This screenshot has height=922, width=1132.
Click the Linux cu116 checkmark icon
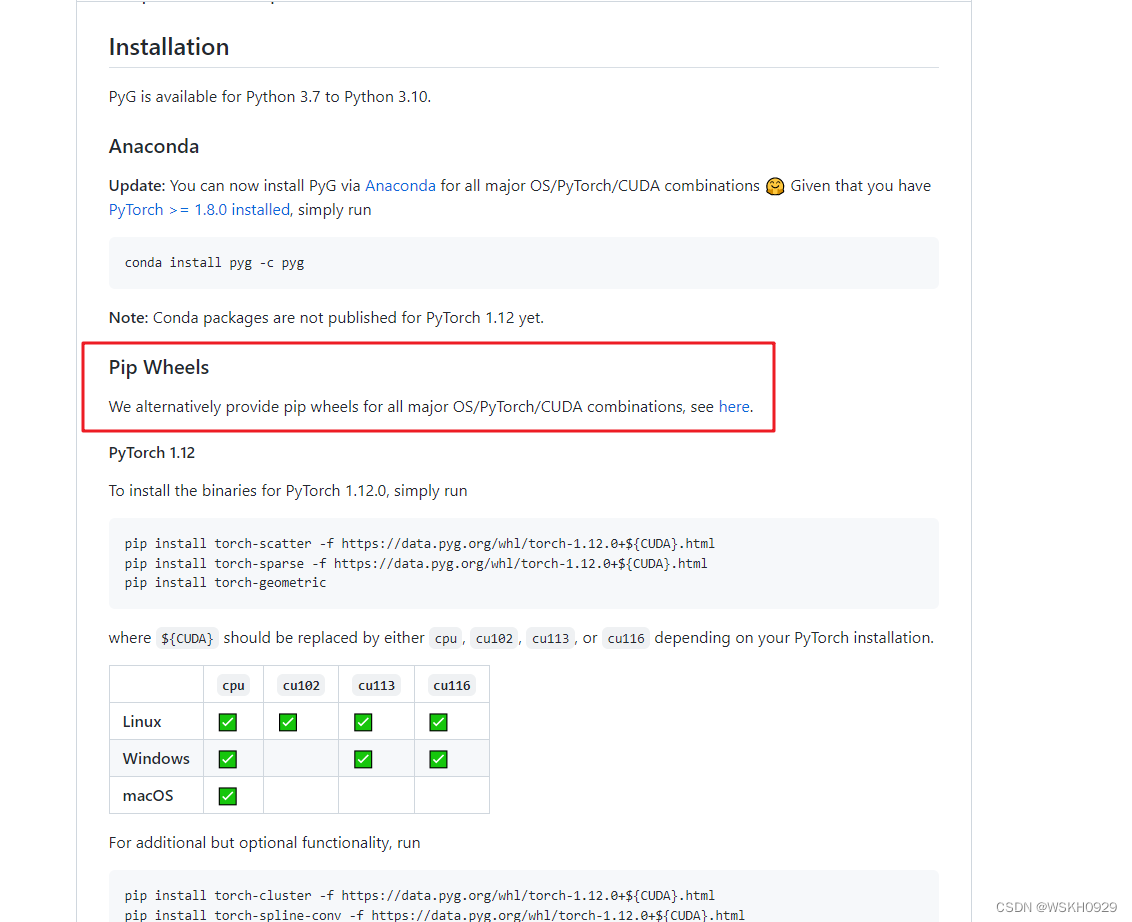click(438, 722)
